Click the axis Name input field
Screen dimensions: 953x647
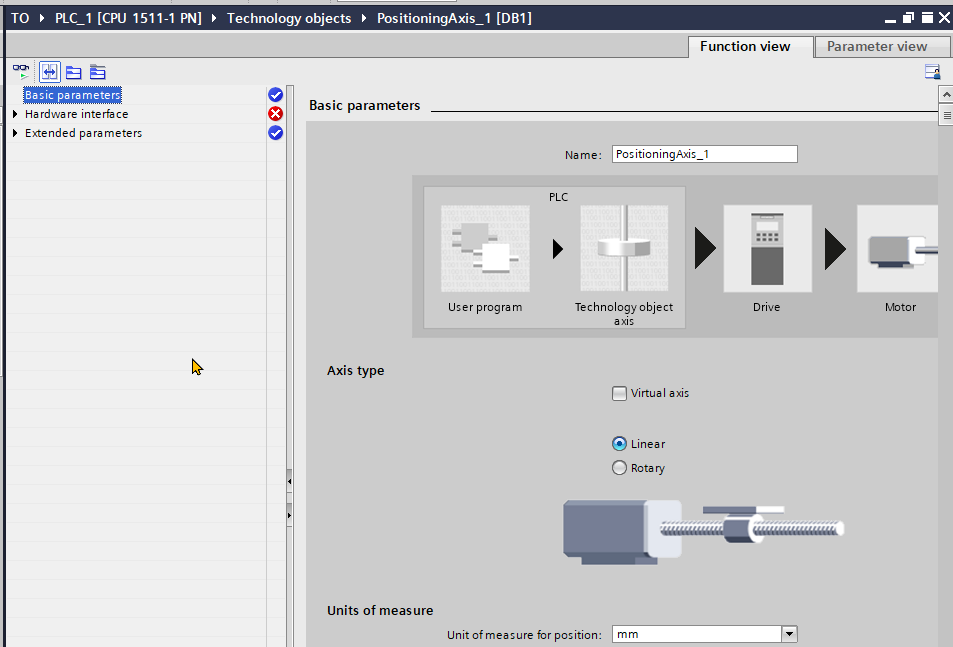[704, 154]
